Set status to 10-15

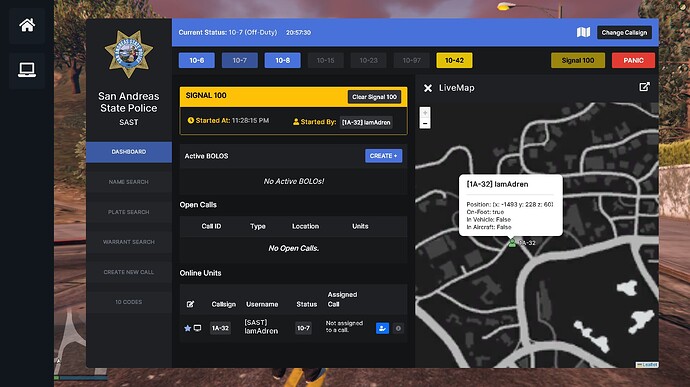[x=326, y=60]
